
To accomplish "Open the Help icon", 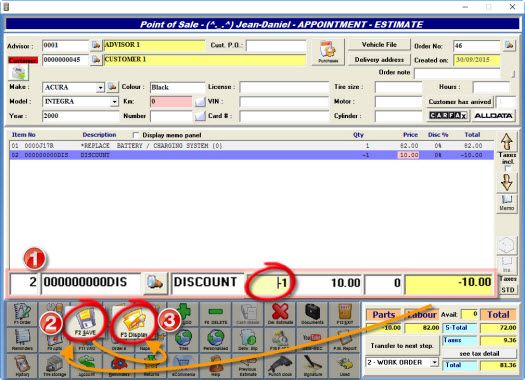I will [215, 366].
